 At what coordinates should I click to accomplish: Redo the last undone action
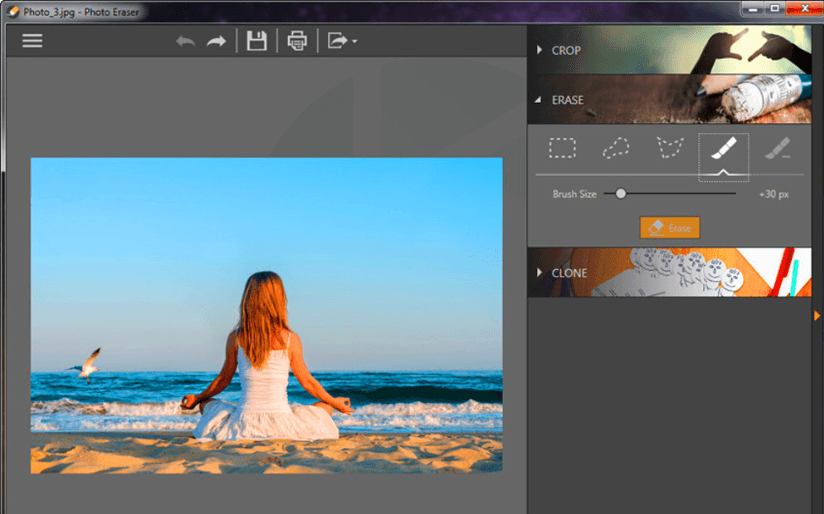[x=216, y=41]
